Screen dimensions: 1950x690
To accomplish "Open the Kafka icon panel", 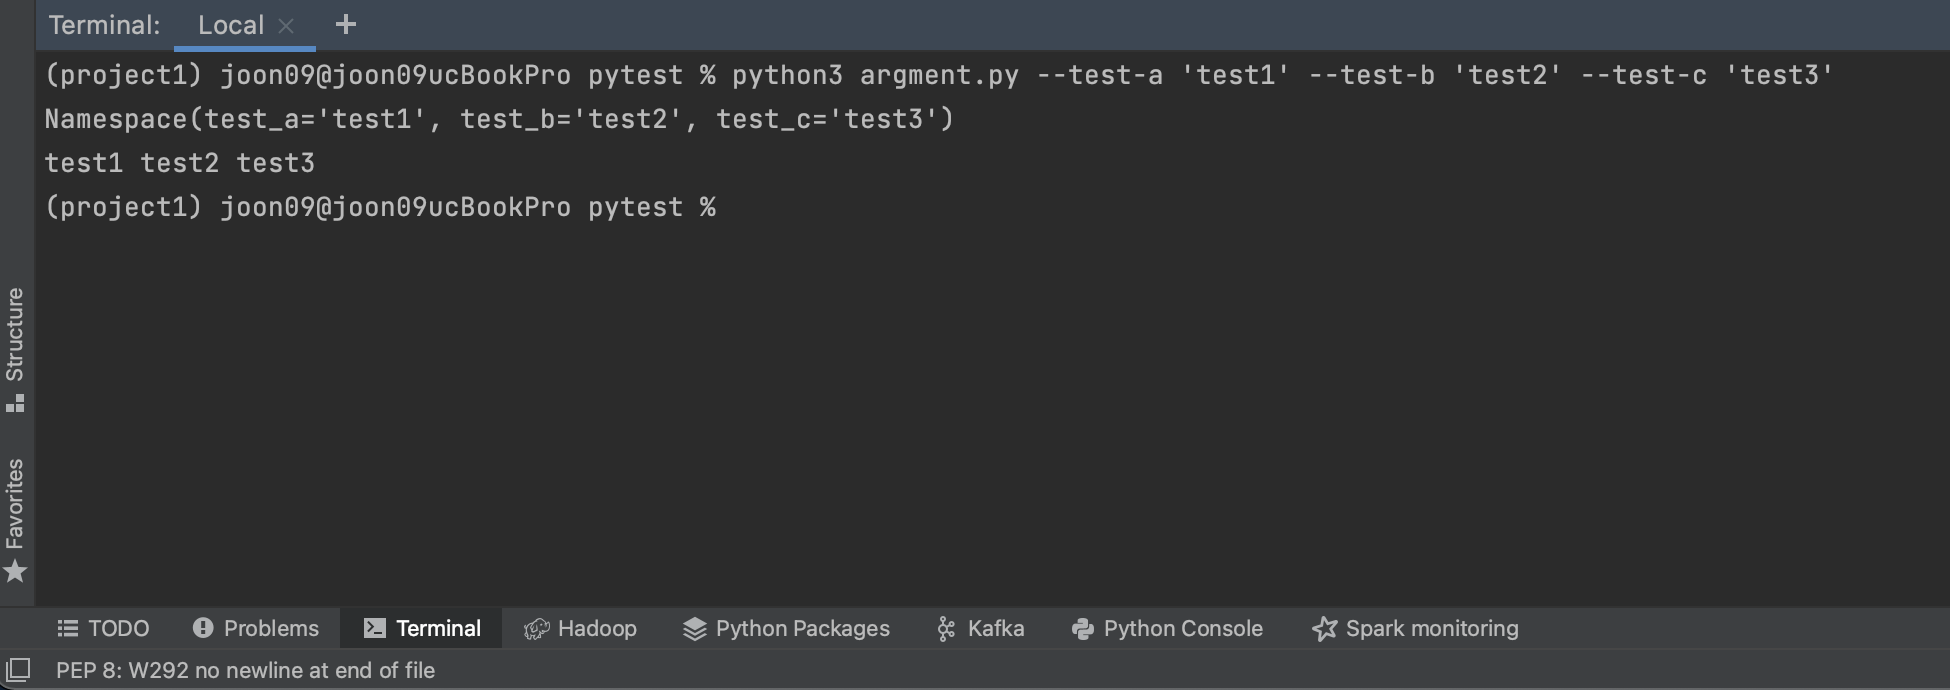I will coord(946,628).
